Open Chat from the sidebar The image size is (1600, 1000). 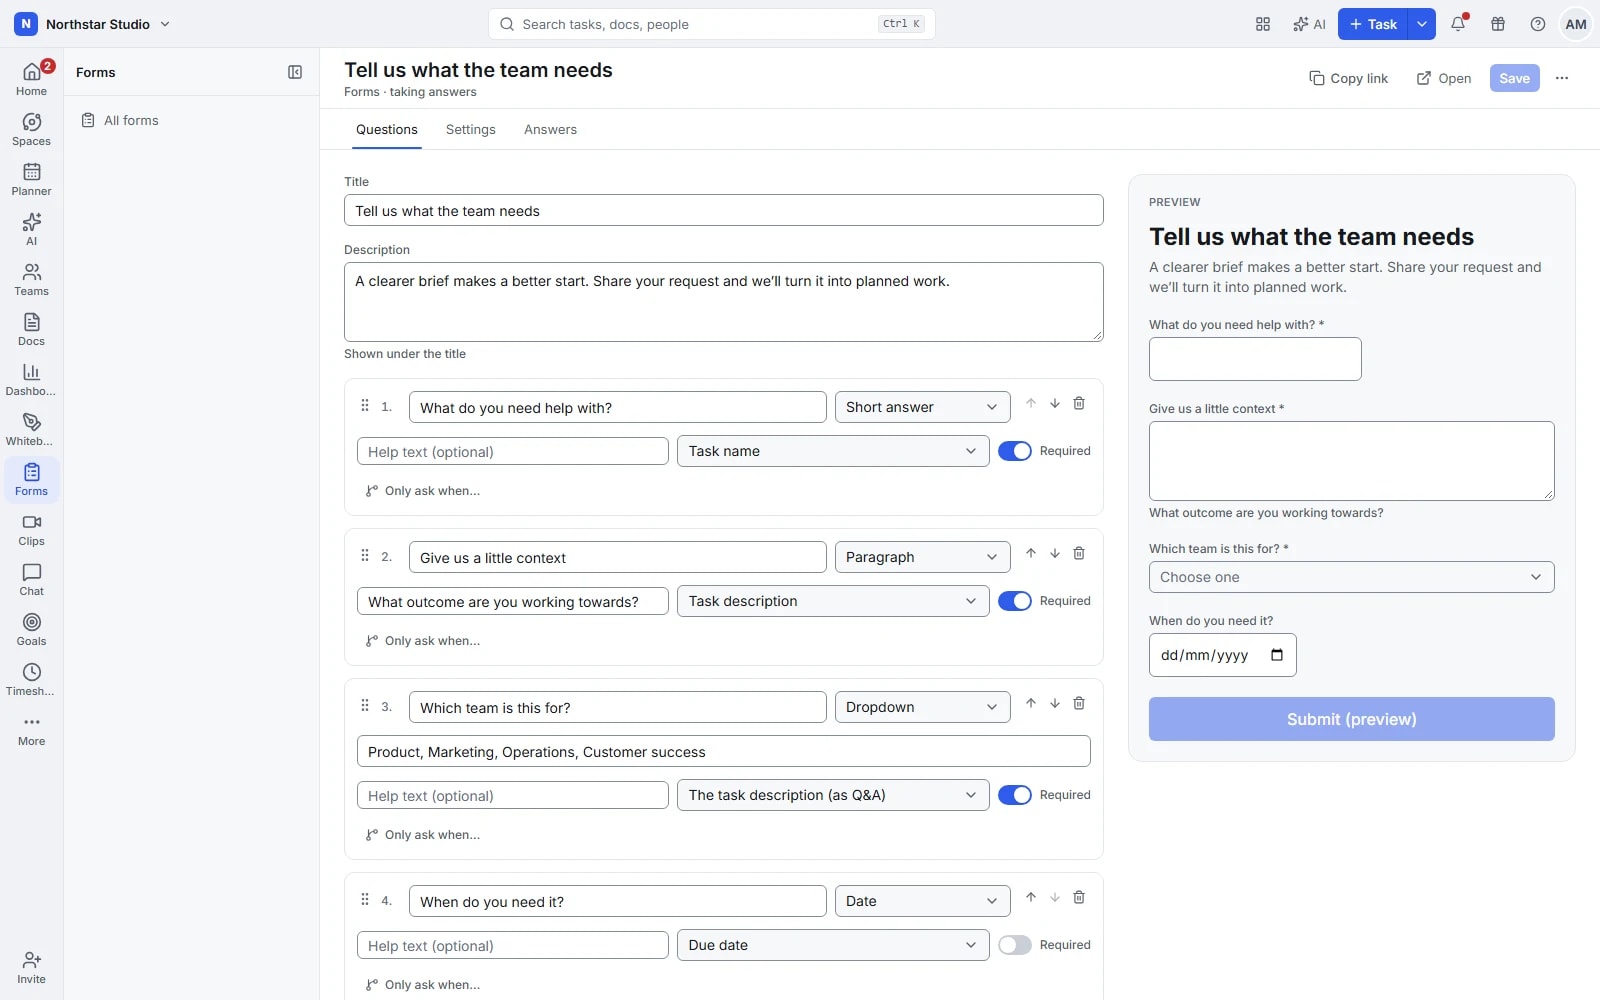point(31,579)
